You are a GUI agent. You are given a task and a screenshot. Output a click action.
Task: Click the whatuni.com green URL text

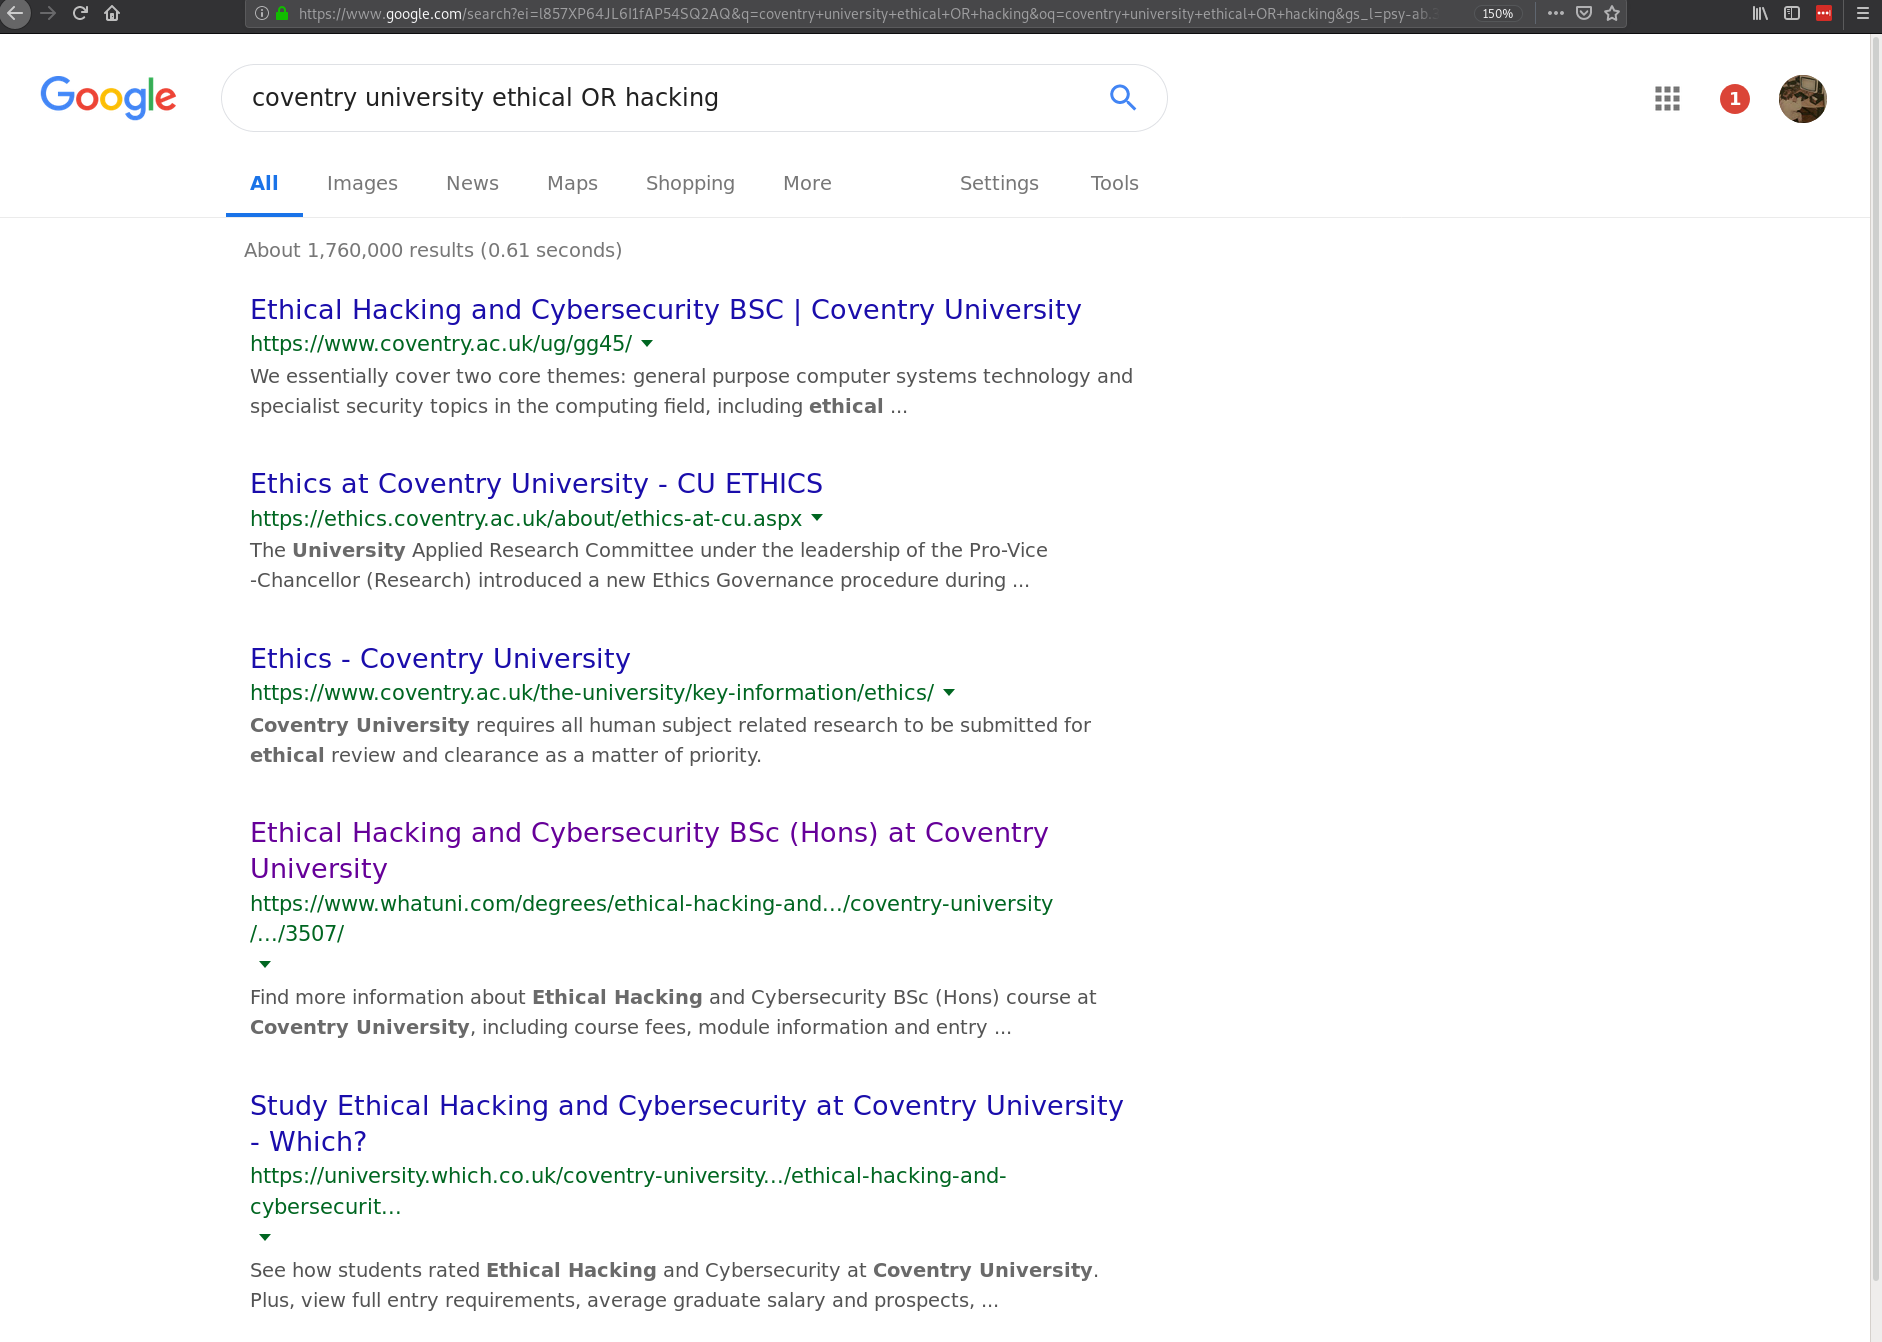click(x=651, y=918)
